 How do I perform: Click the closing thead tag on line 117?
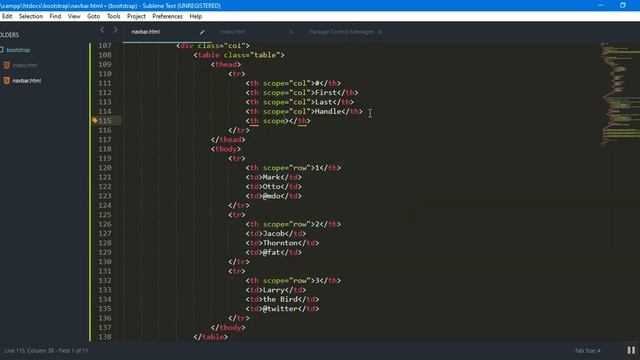pyautogui.click(x=228, y=140)
